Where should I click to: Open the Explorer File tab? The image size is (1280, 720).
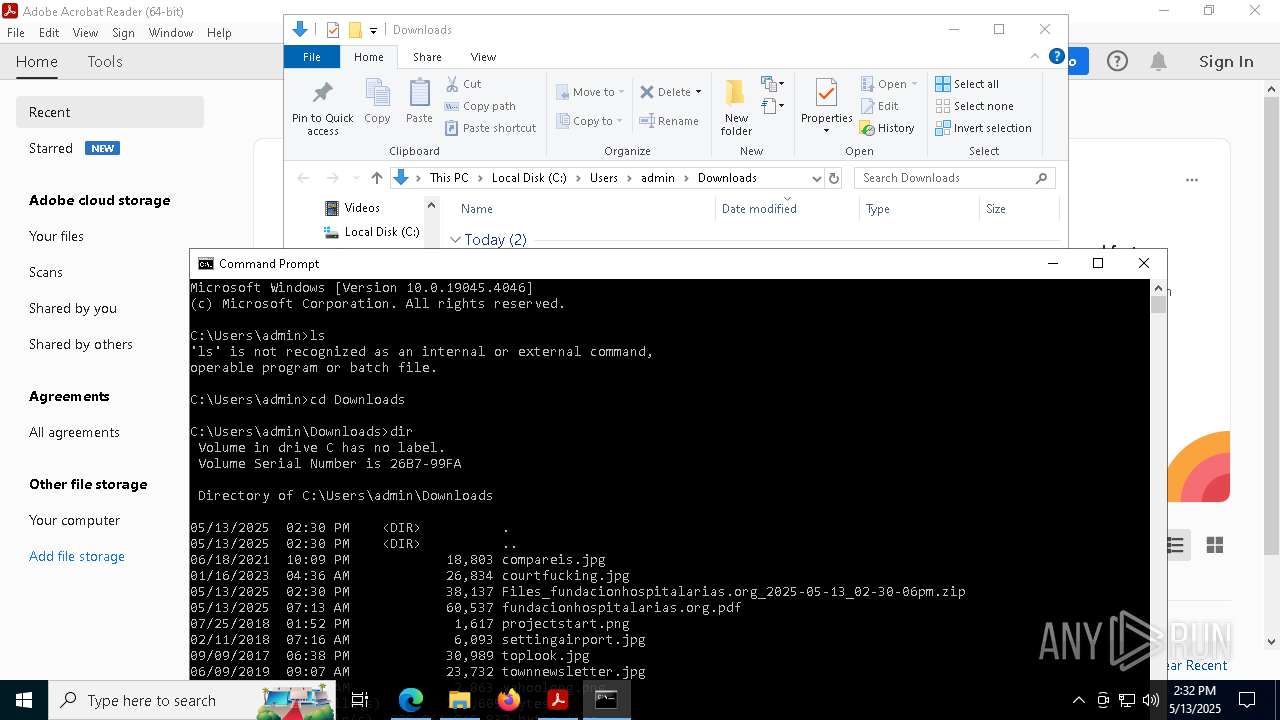312,57
